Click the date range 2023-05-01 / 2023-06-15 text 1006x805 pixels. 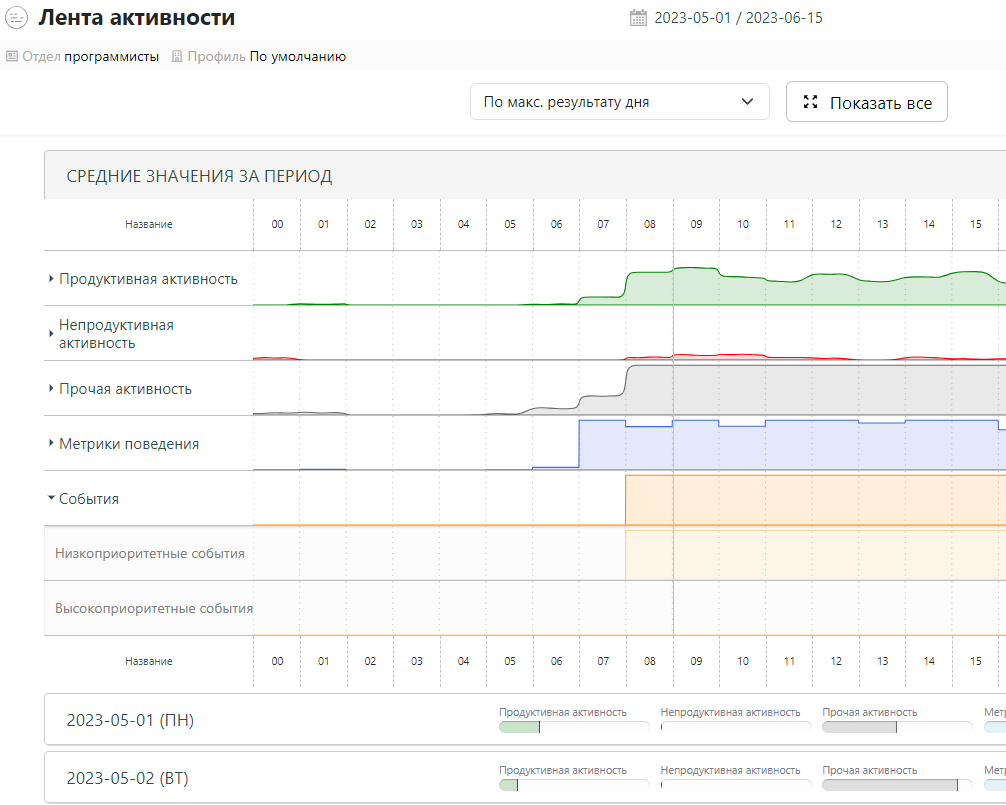(x=738, y=18)
